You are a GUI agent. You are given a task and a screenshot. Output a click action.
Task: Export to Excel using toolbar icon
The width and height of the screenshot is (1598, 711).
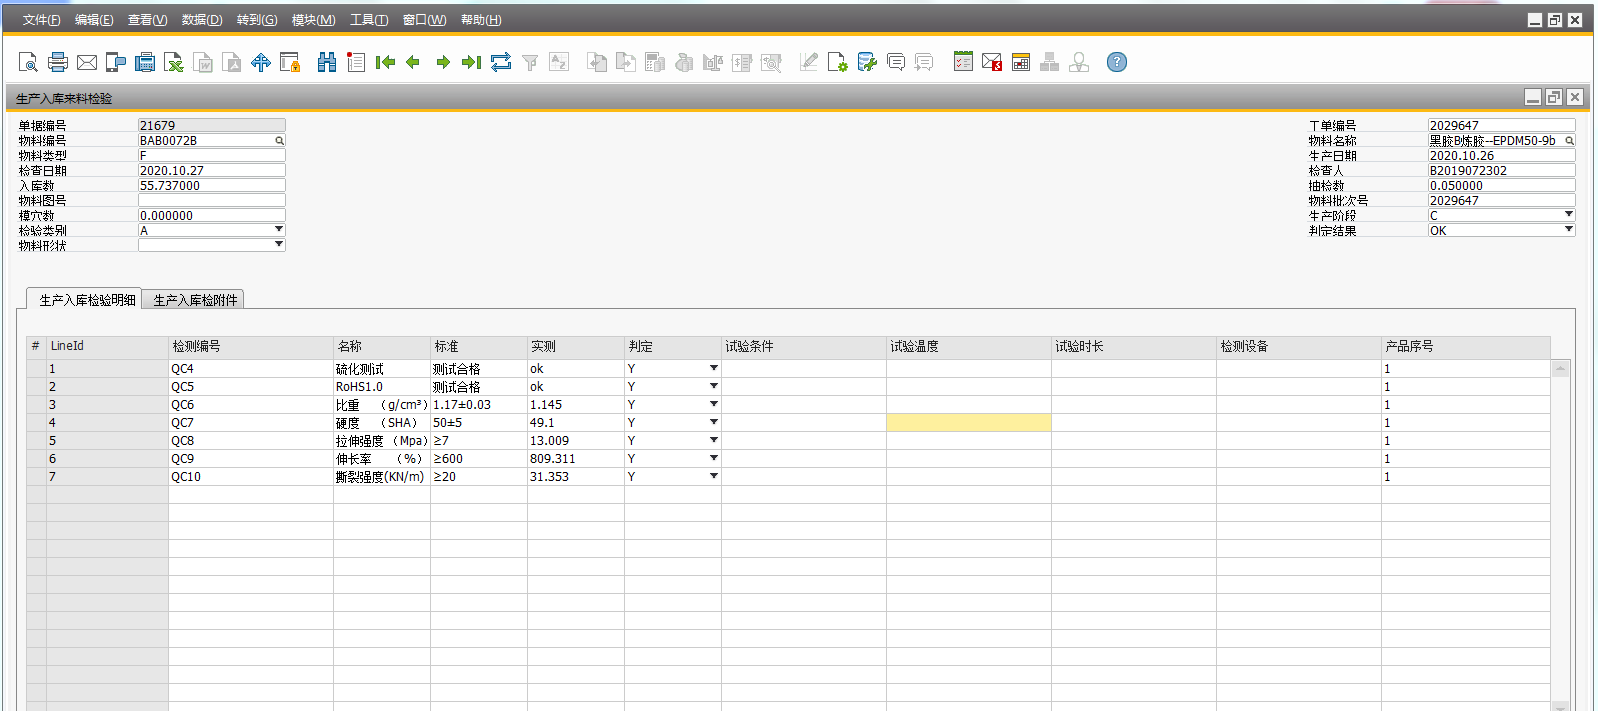(x=174, y=62)
